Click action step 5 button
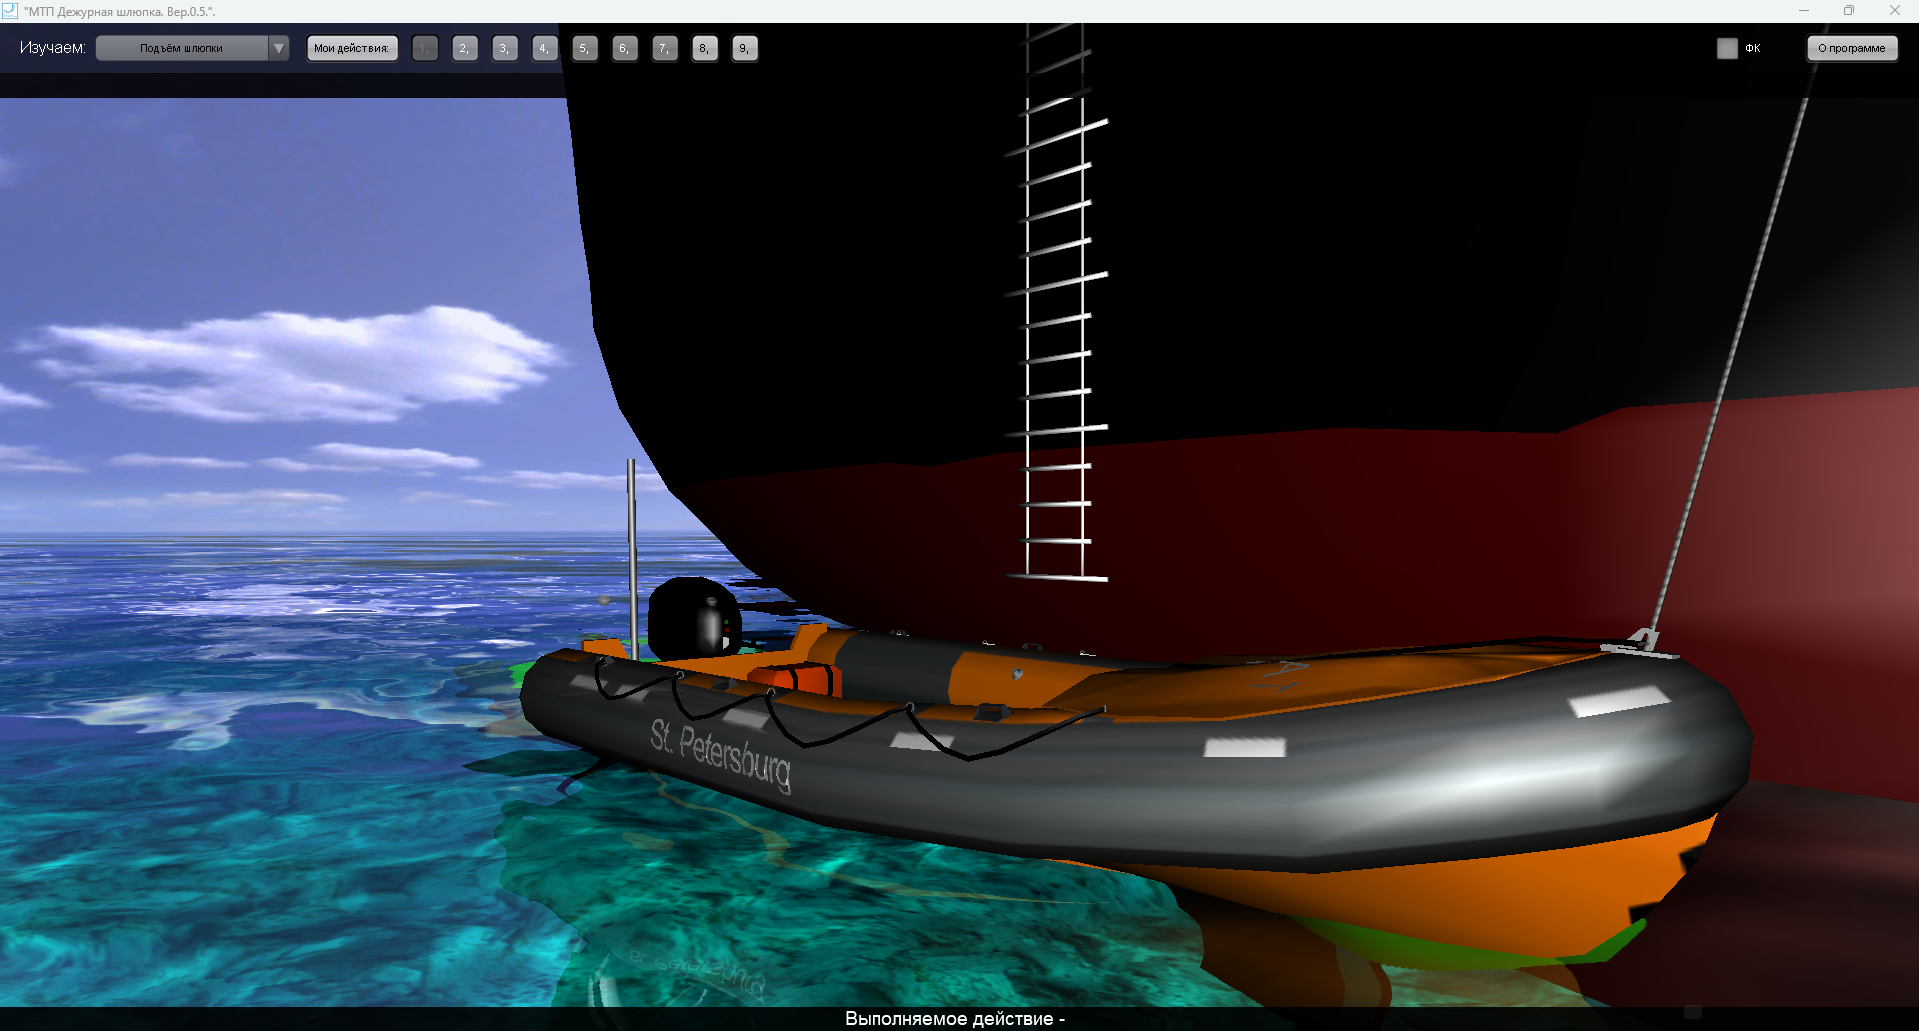This screenshot has width=1919, height=1031. (x=585, y=48)
